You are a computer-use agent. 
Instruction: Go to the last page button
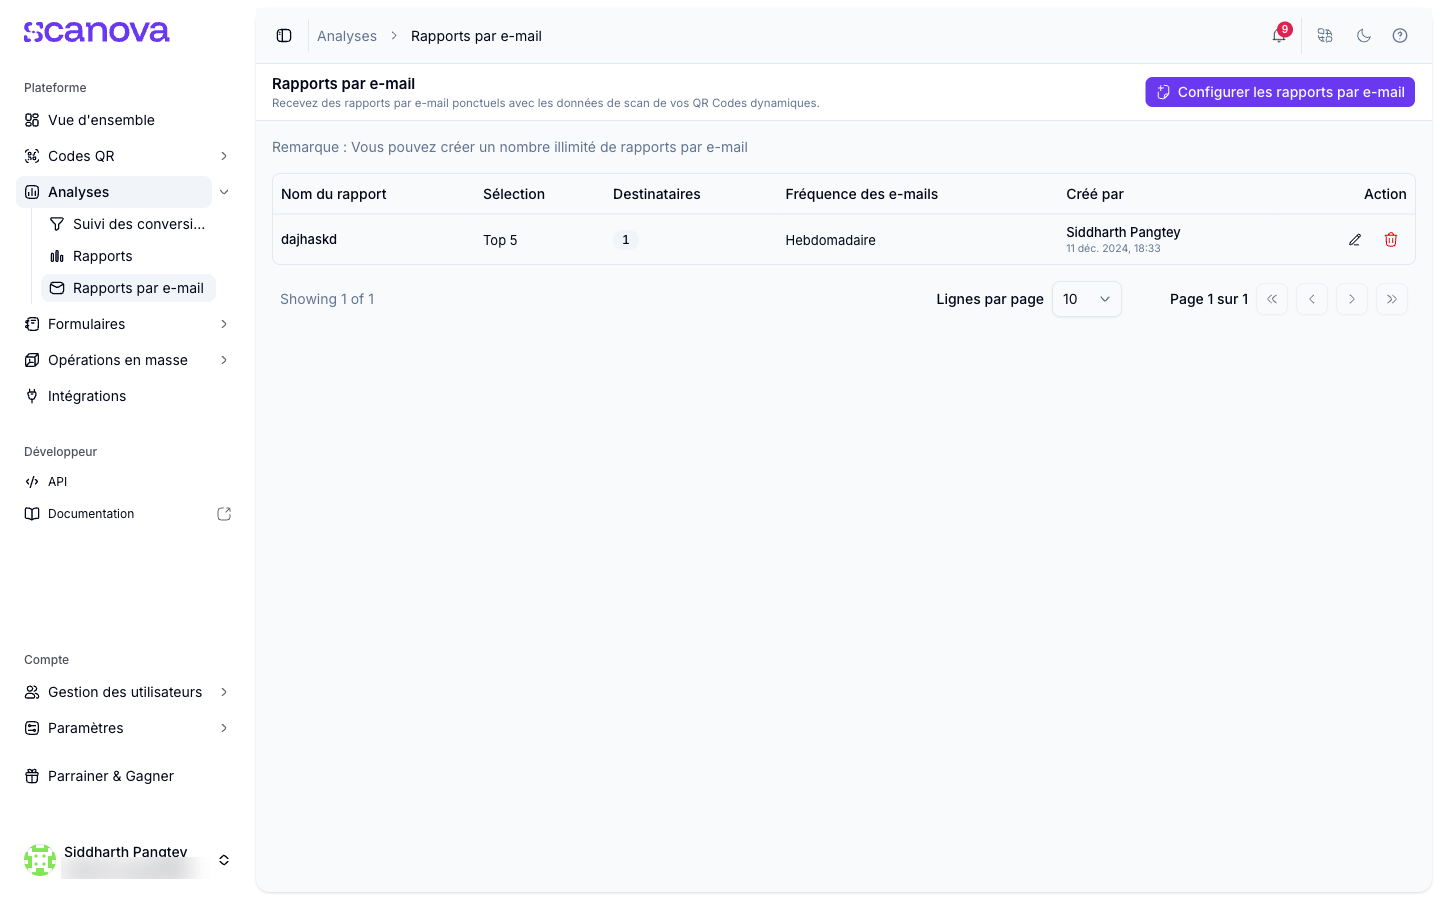coord(1392,299)
